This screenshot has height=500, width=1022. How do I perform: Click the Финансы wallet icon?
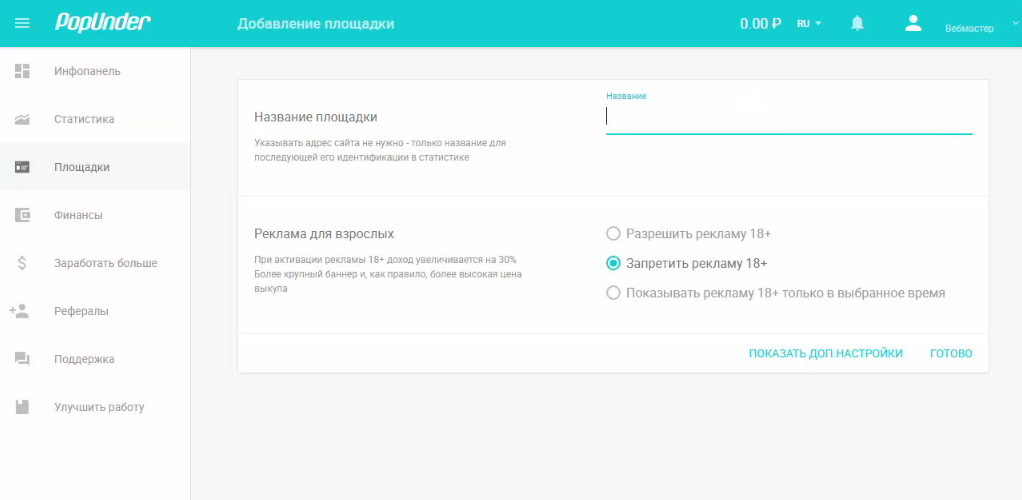[x=22, y=215]
